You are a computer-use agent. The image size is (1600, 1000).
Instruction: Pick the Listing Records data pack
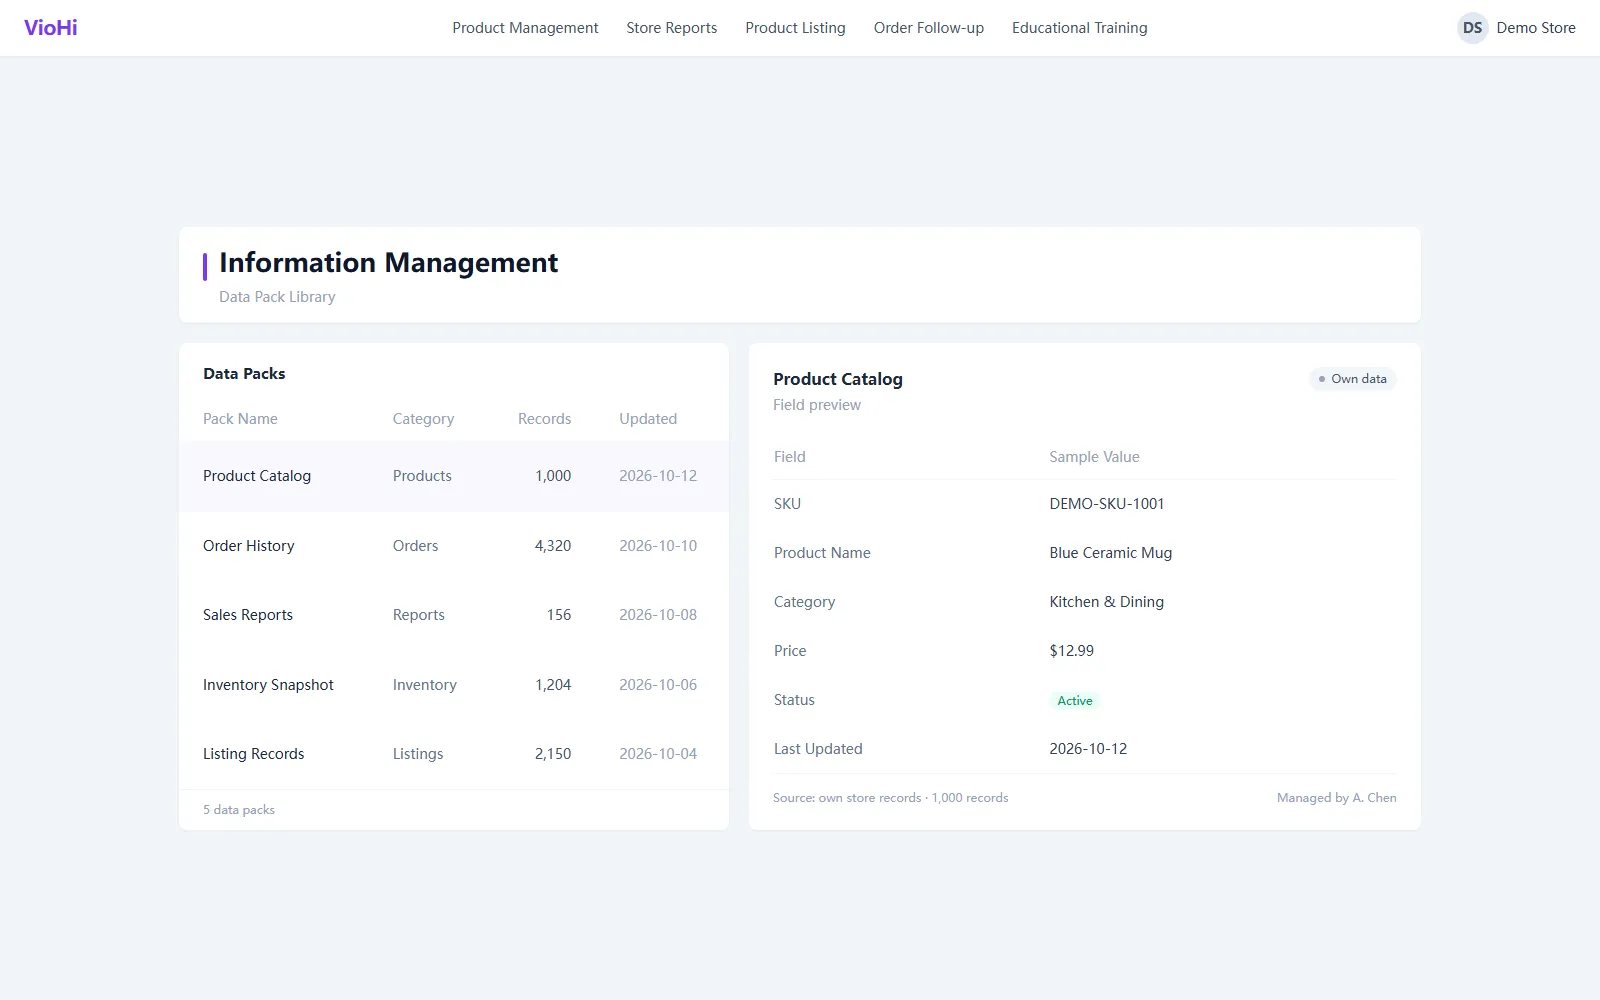[x=454, y=754]
